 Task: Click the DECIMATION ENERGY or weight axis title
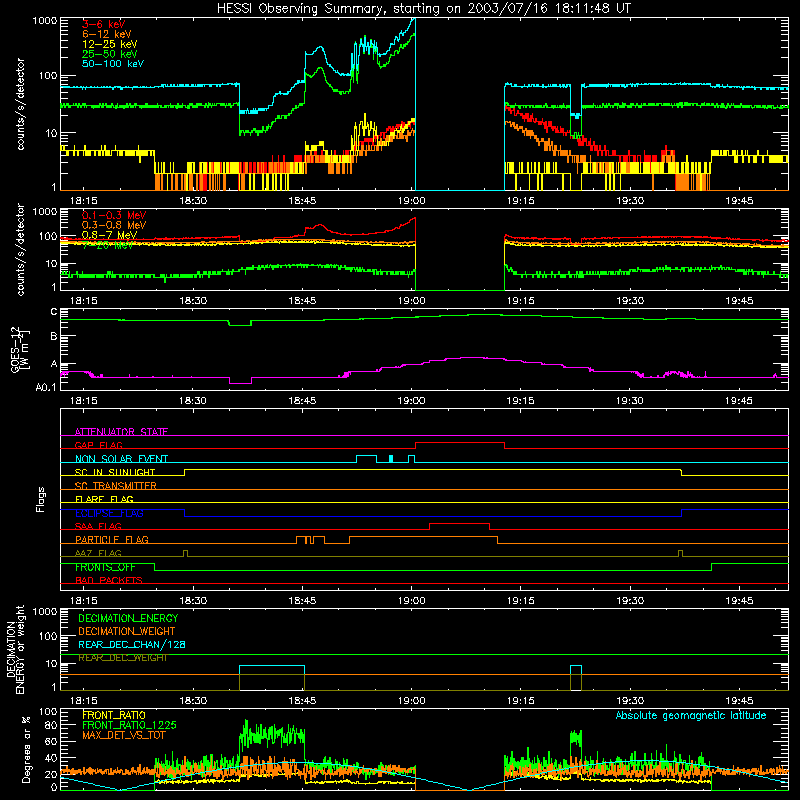click(x=16, y=650)
